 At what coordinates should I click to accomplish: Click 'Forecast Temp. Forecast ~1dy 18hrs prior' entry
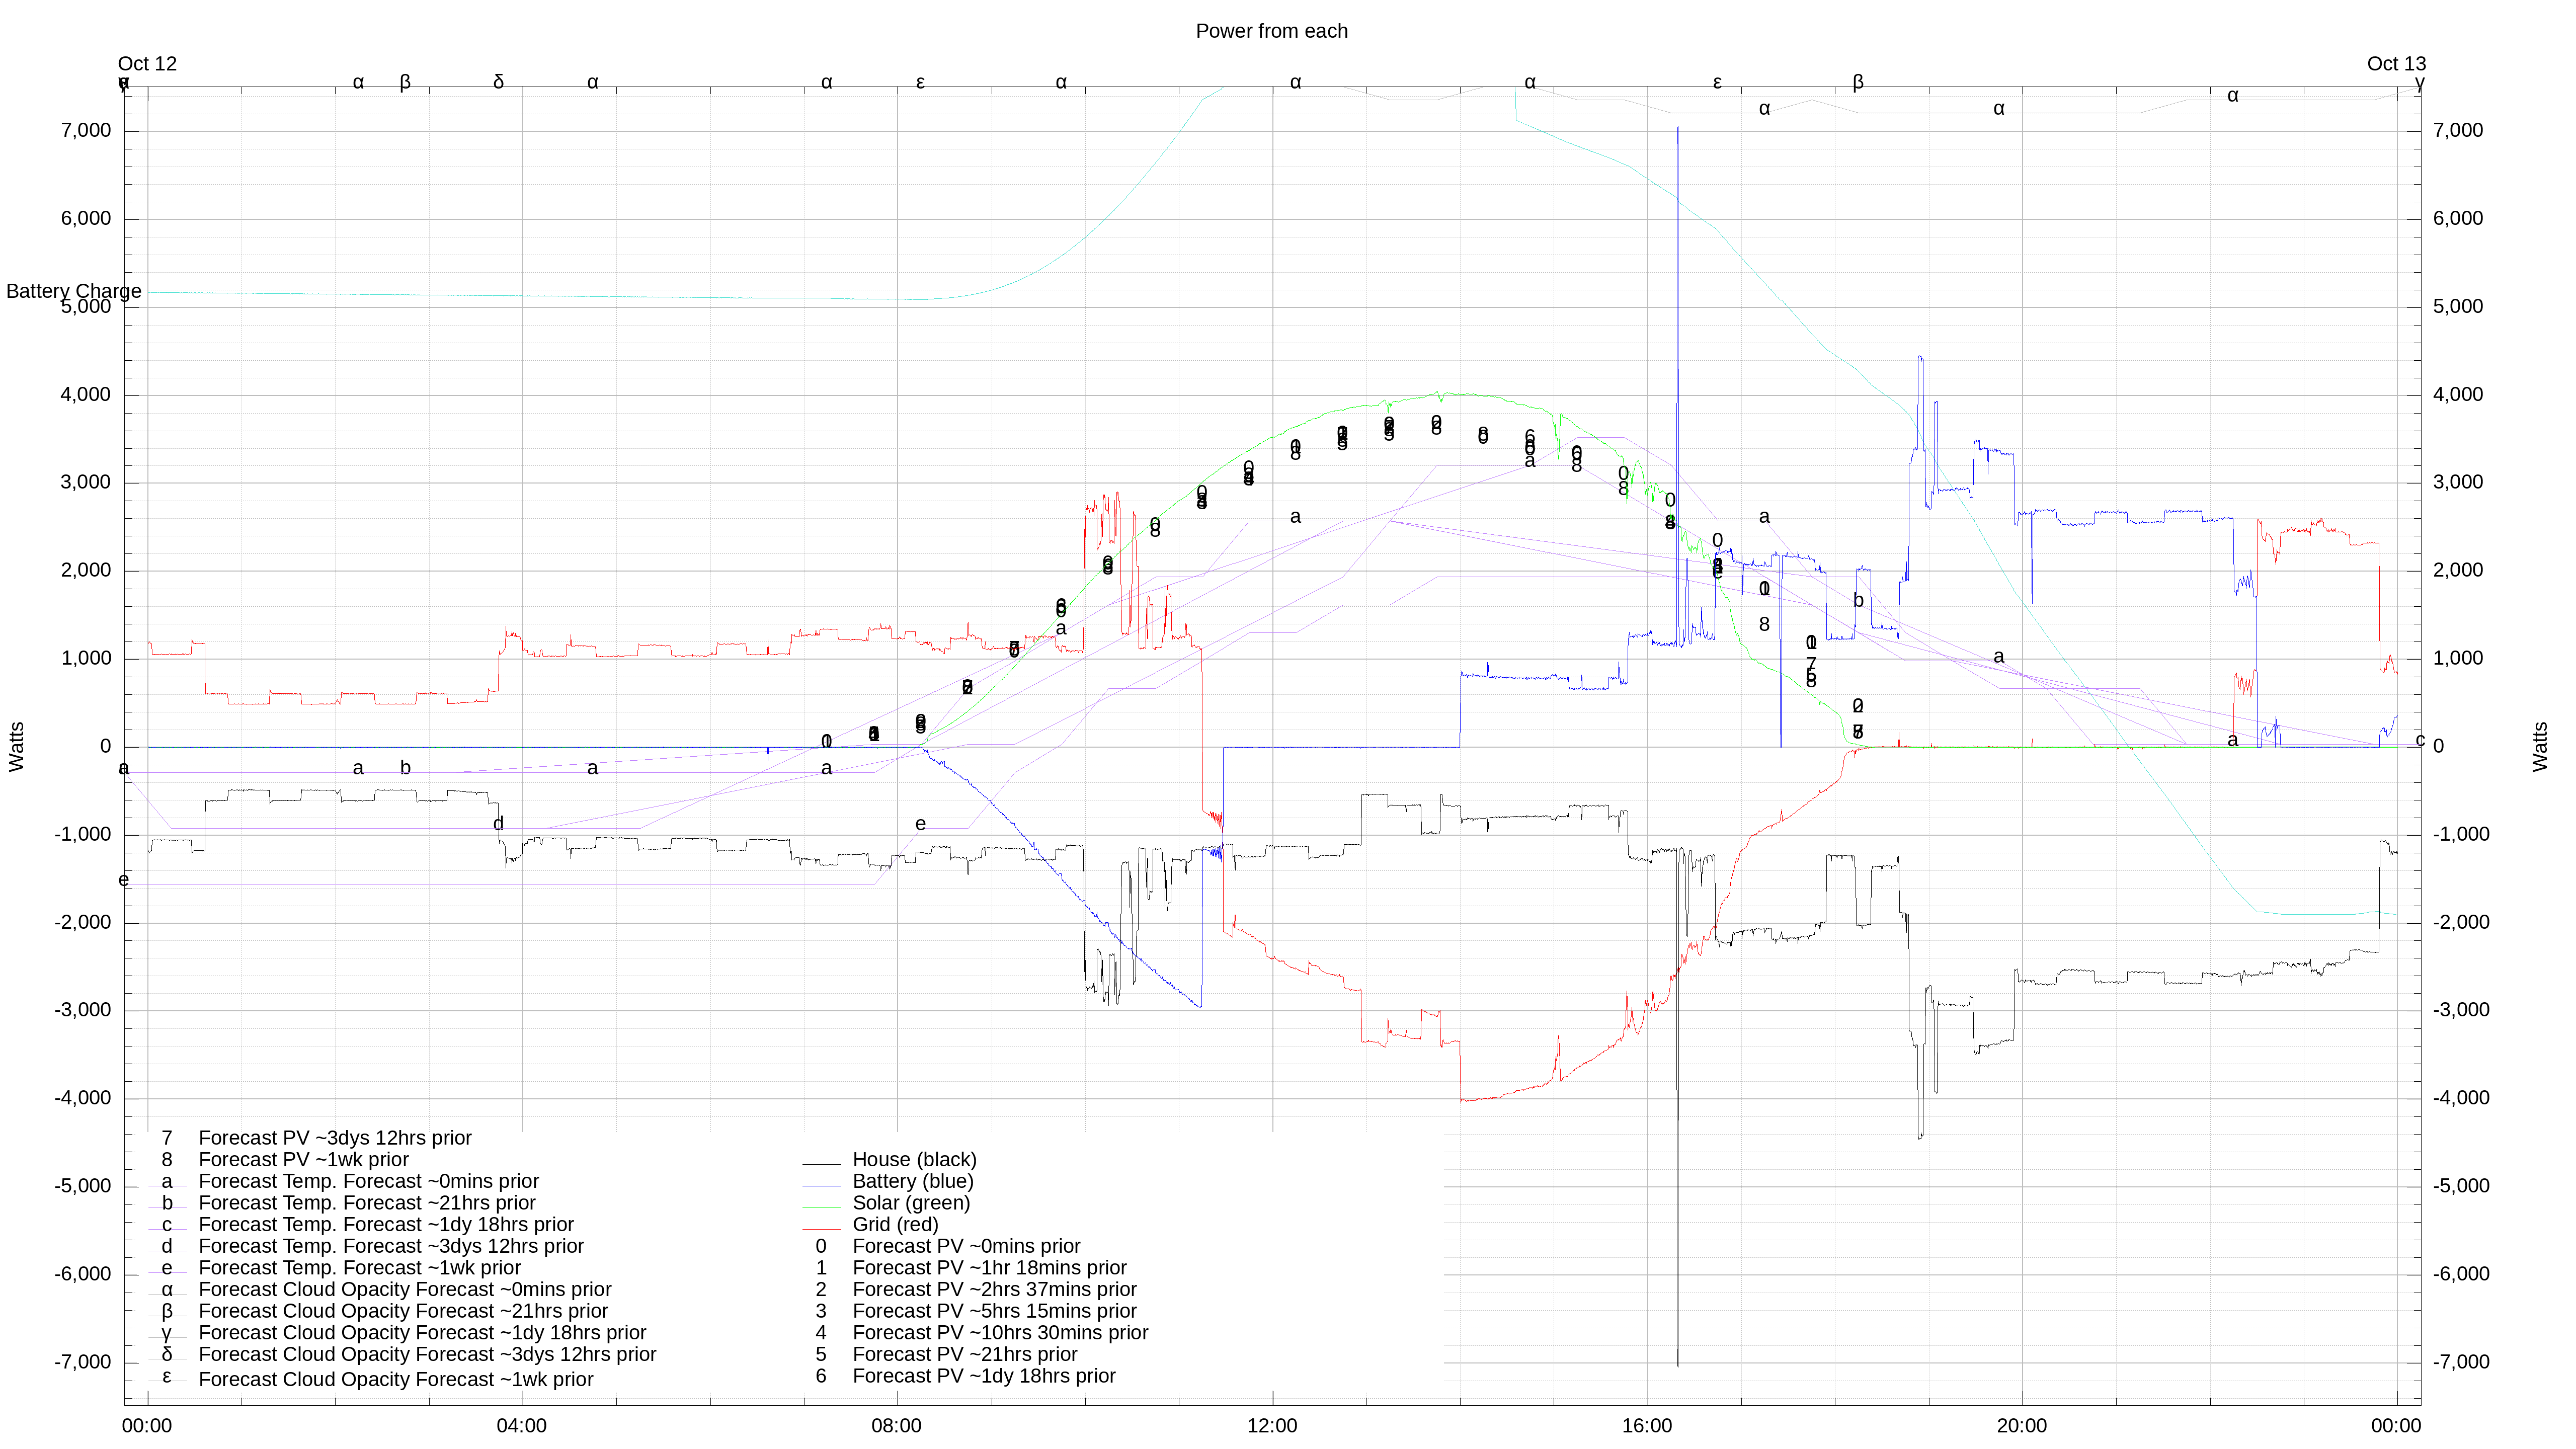(386, 1225)
